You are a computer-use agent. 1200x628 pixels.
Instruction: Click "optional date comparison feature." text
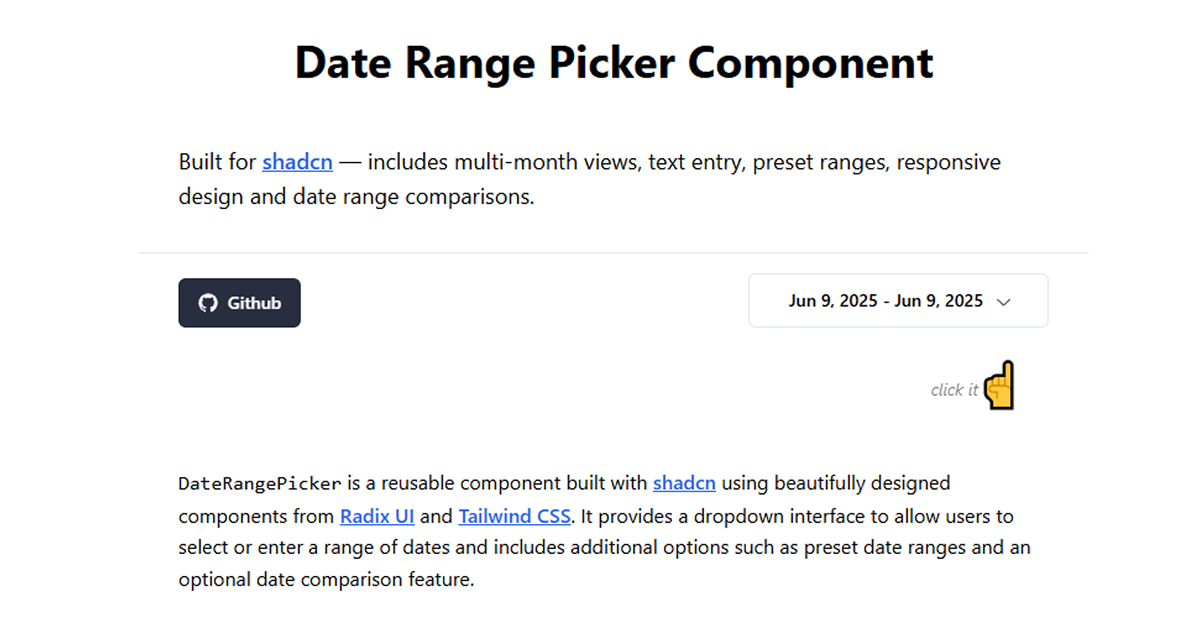click(x=326, y=580)
